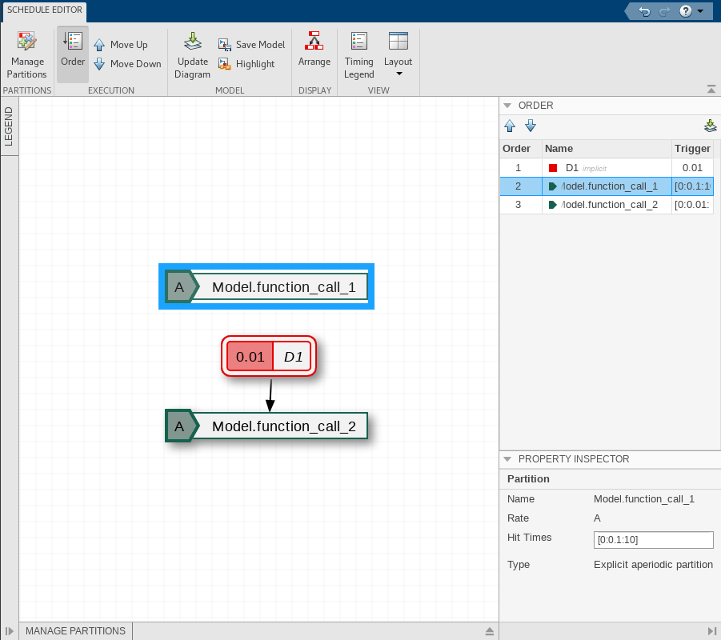721x640 pixels.
Task: Click the Hit Times input field
Action: click(x=653, y=540)
